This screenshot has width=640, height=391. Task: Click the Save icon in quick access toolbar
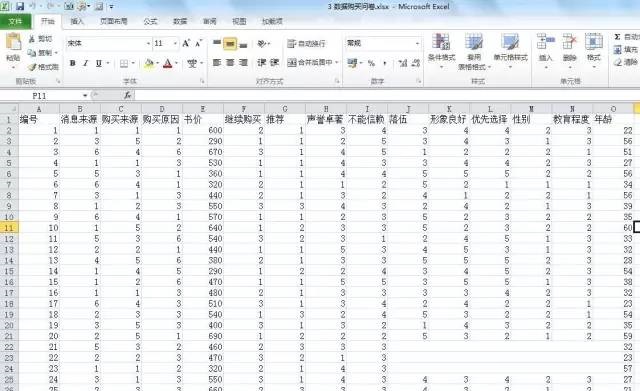pyautogui.click(x=19, y=7)
